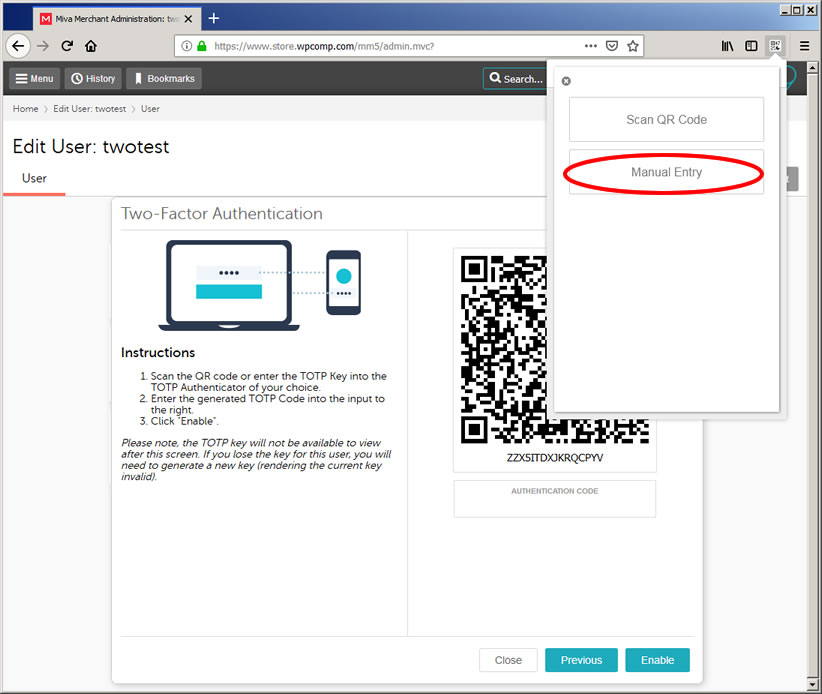Image resolution: width=822 pixels, height=694 pixels.
Task: Open the new tab plus button
Action: click(x=214, y=18)
